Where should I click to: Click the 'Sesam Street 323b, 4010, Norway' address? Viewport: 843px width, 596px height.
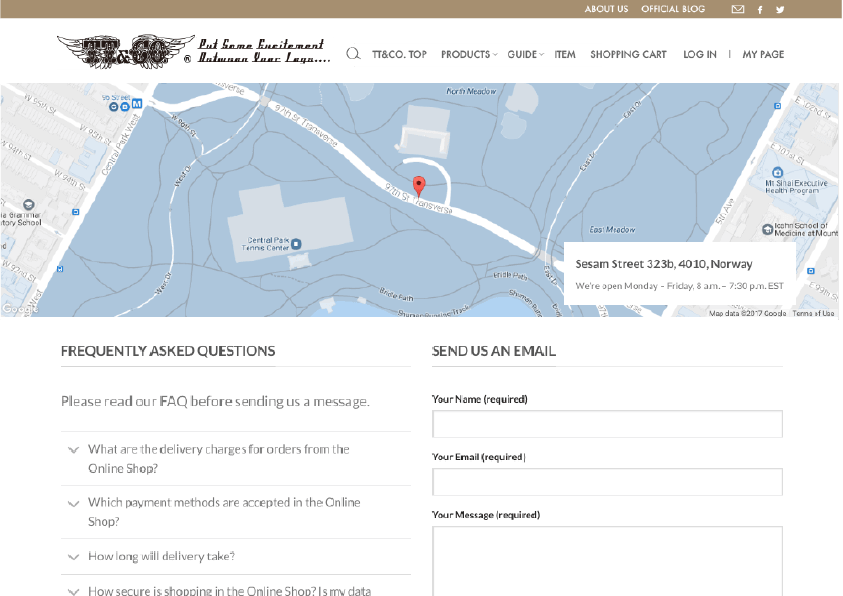coord(663,264)
